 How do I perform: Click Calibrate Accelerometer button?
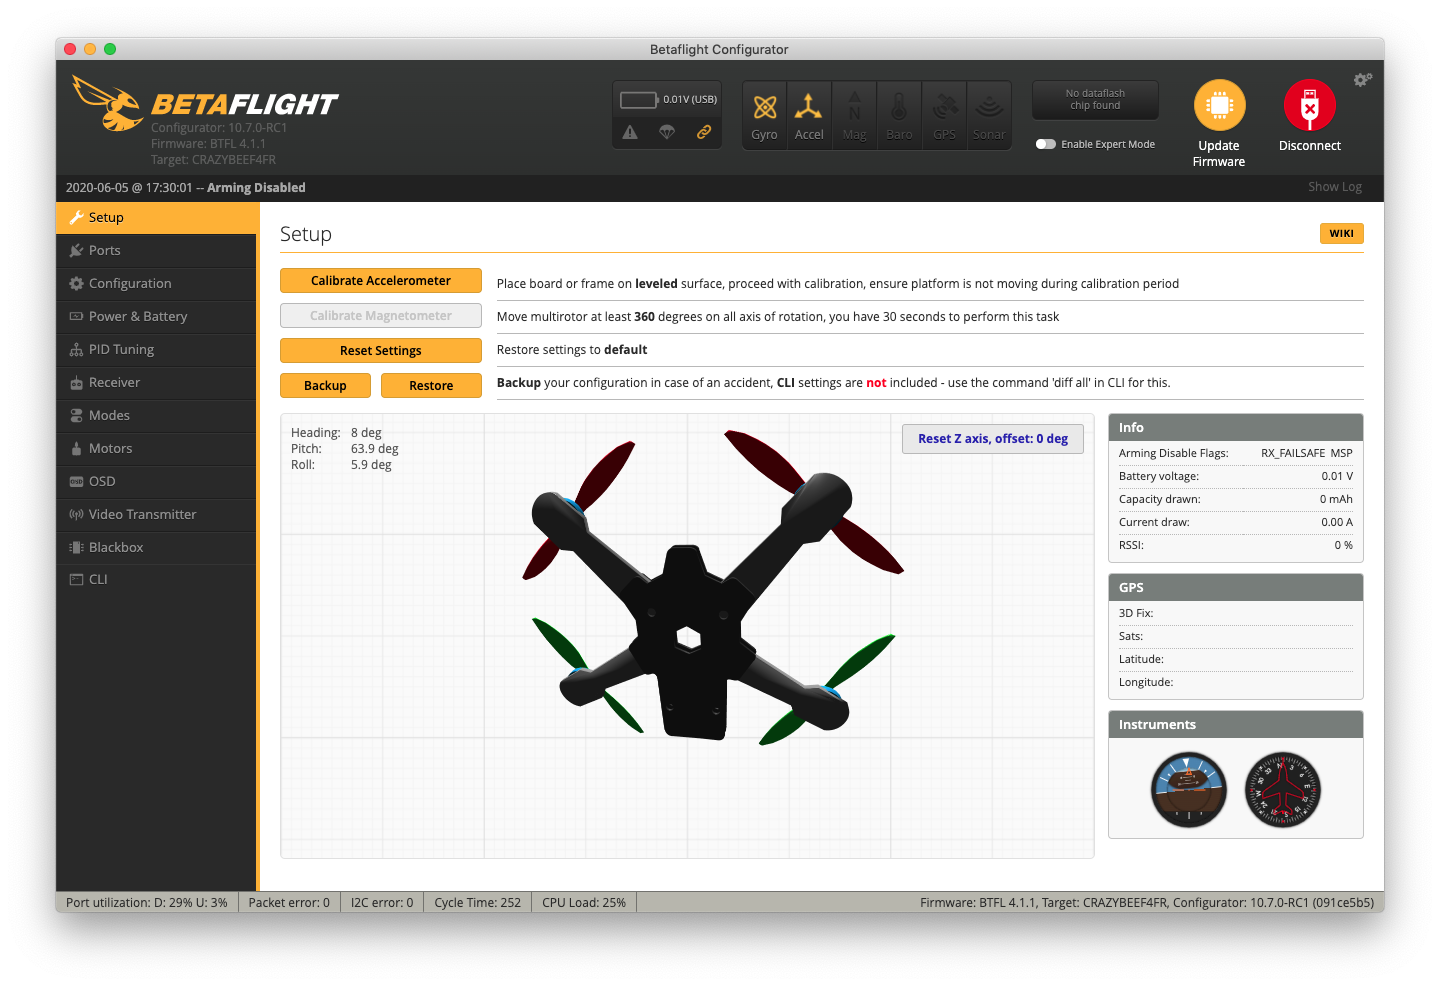coord(381,281)
